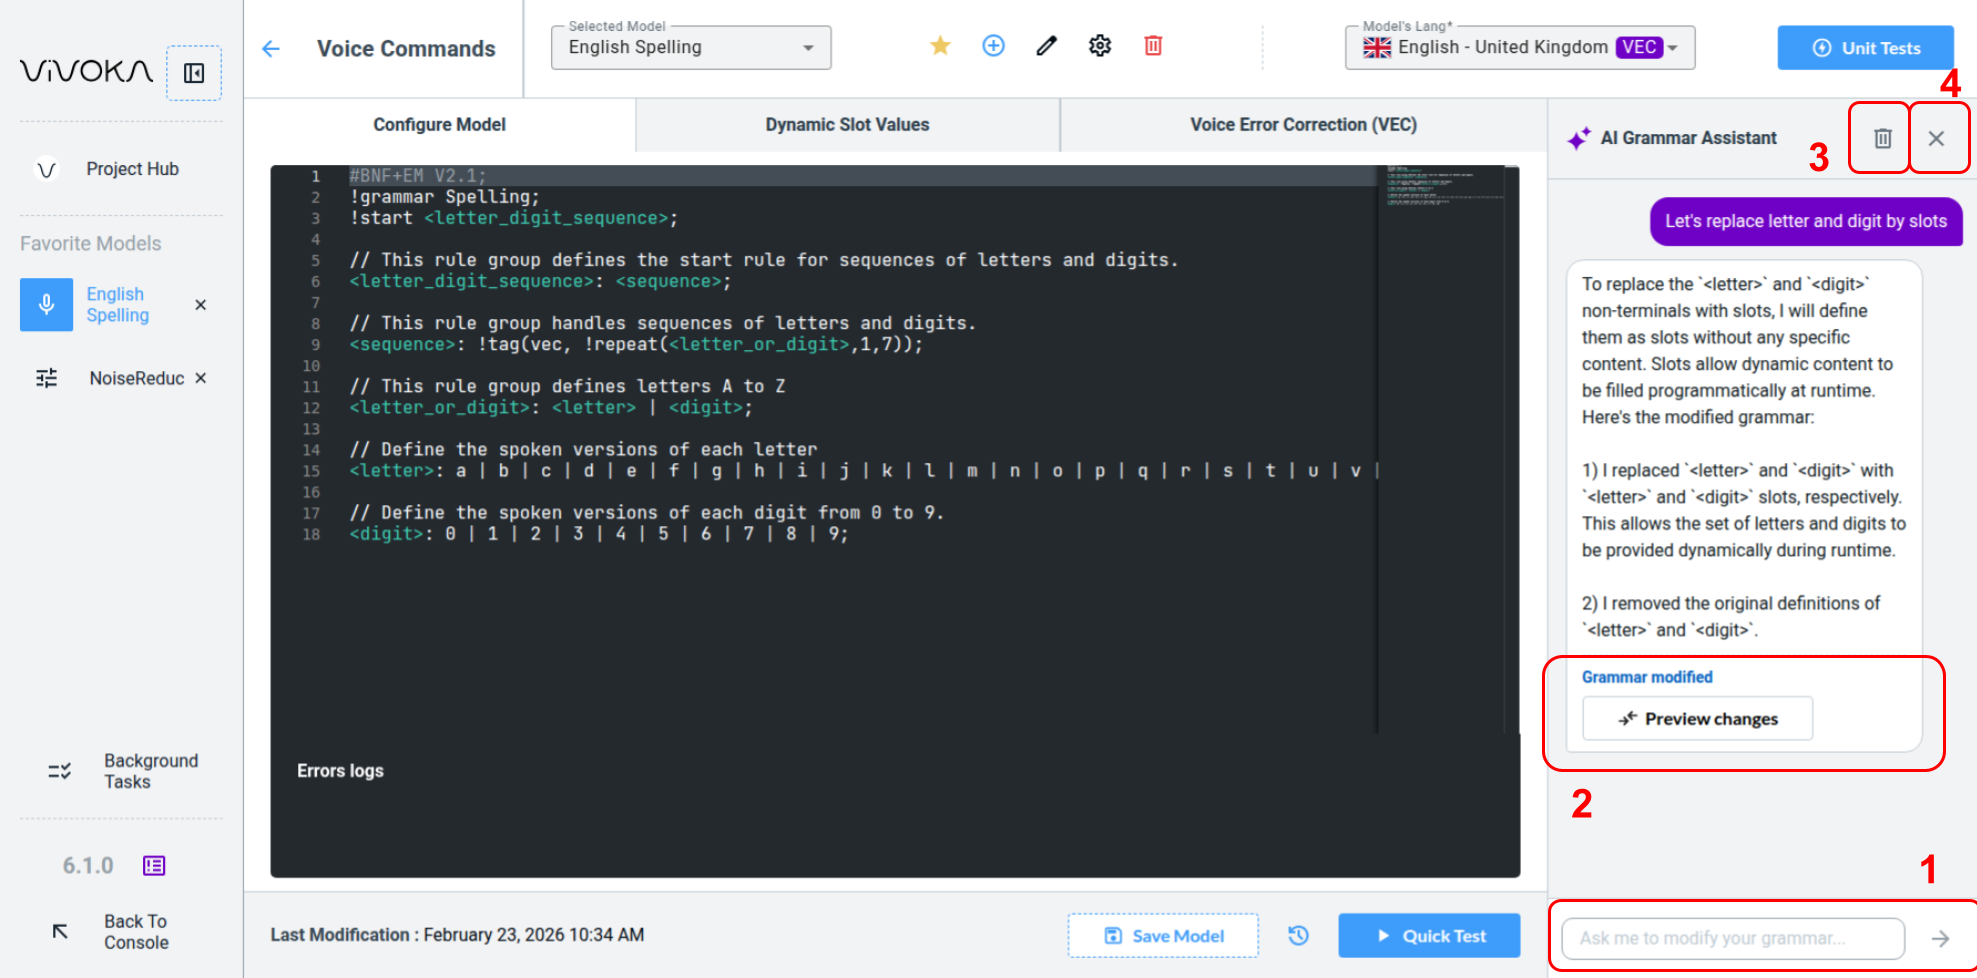The width and height of the screenshot is (1977, 978).
Task: Go back with the left arrow
Action: click(x=271, y=49)
